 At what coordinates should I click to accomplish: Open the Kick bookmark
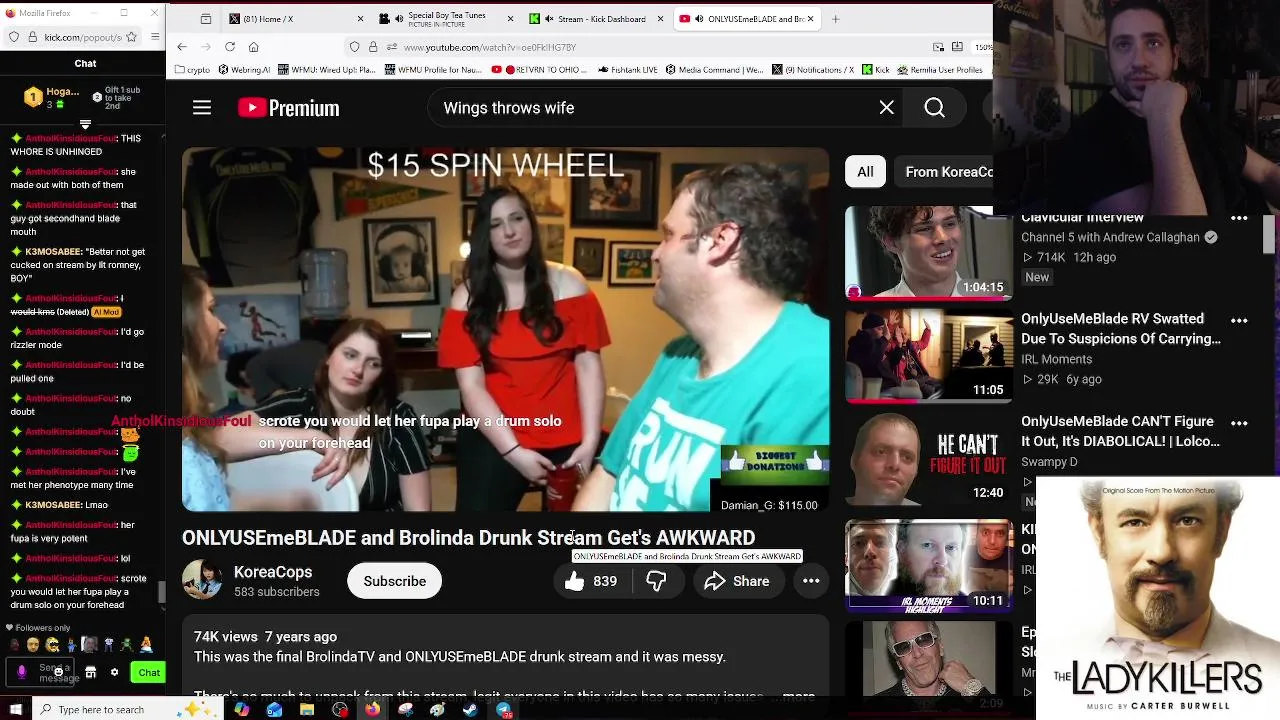[x=875, y=70]
